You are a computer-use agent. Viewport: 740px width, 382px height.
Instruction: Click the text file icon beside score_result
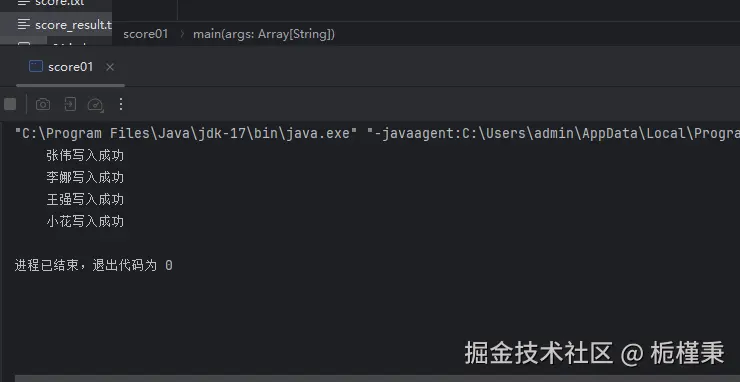pyautogui.click(x=24, y=25)
